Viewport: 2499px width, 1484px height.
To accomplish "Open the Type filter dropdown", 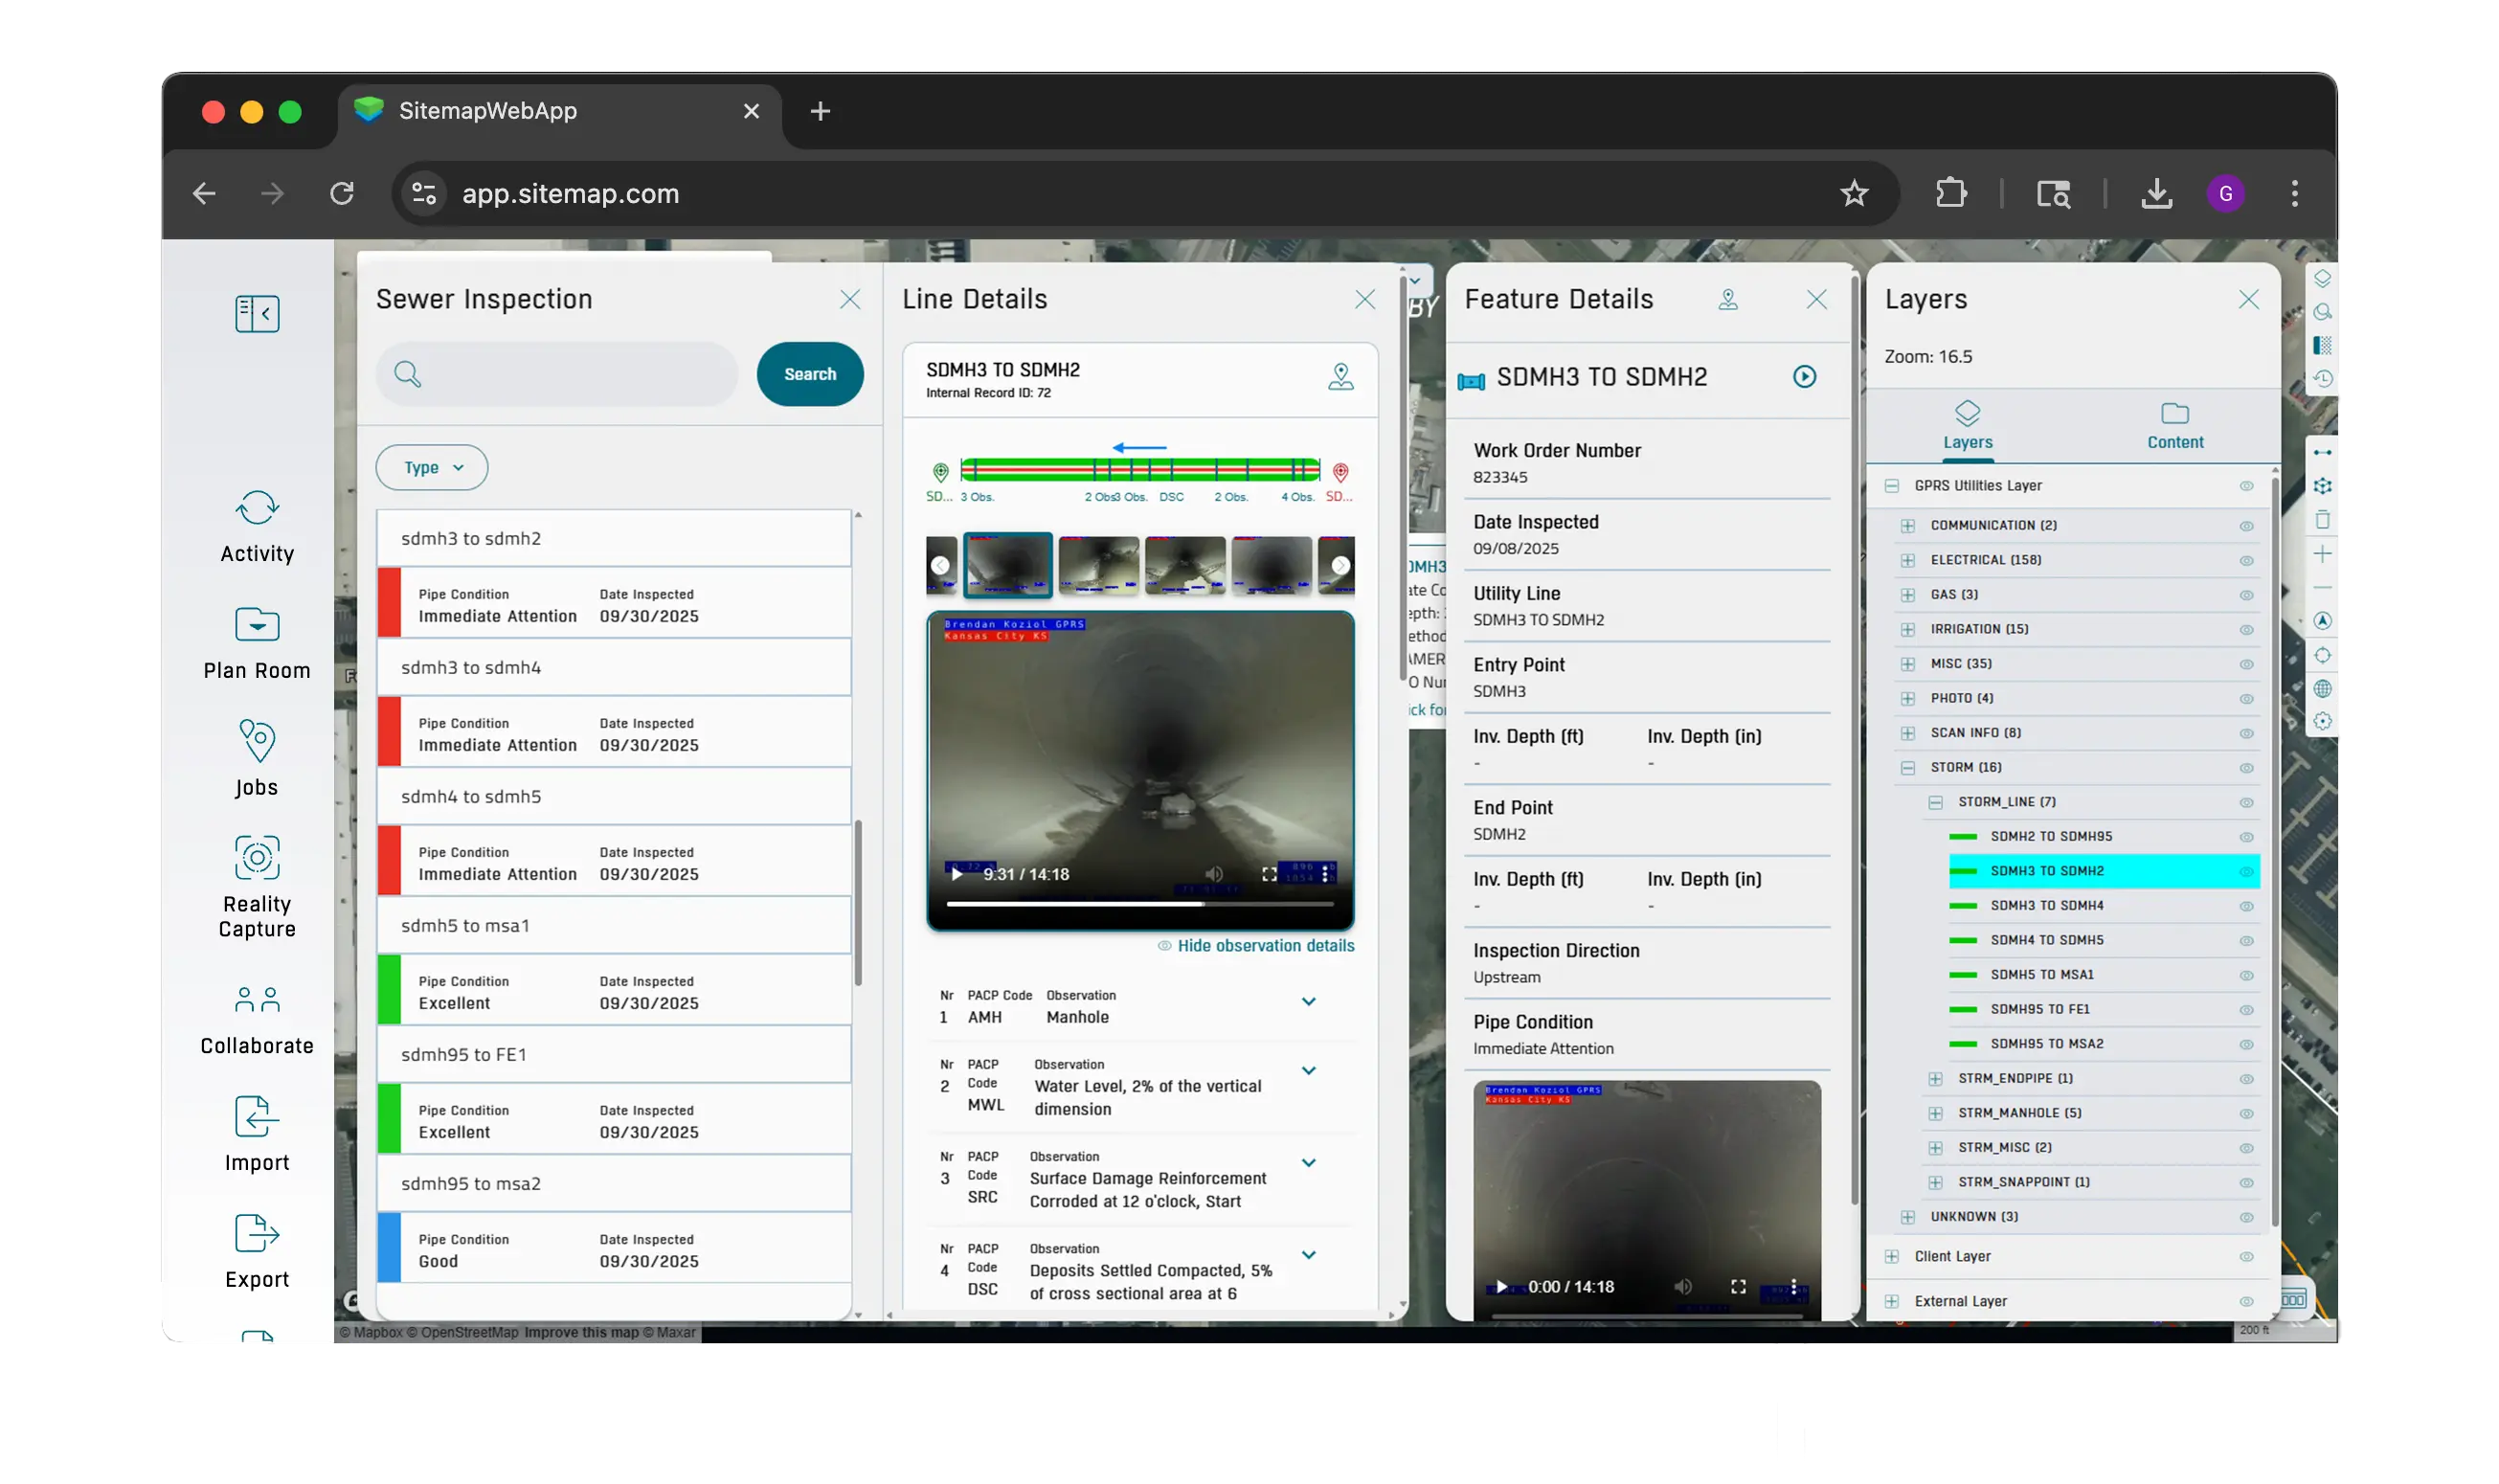I will click(x=432, y=468).
